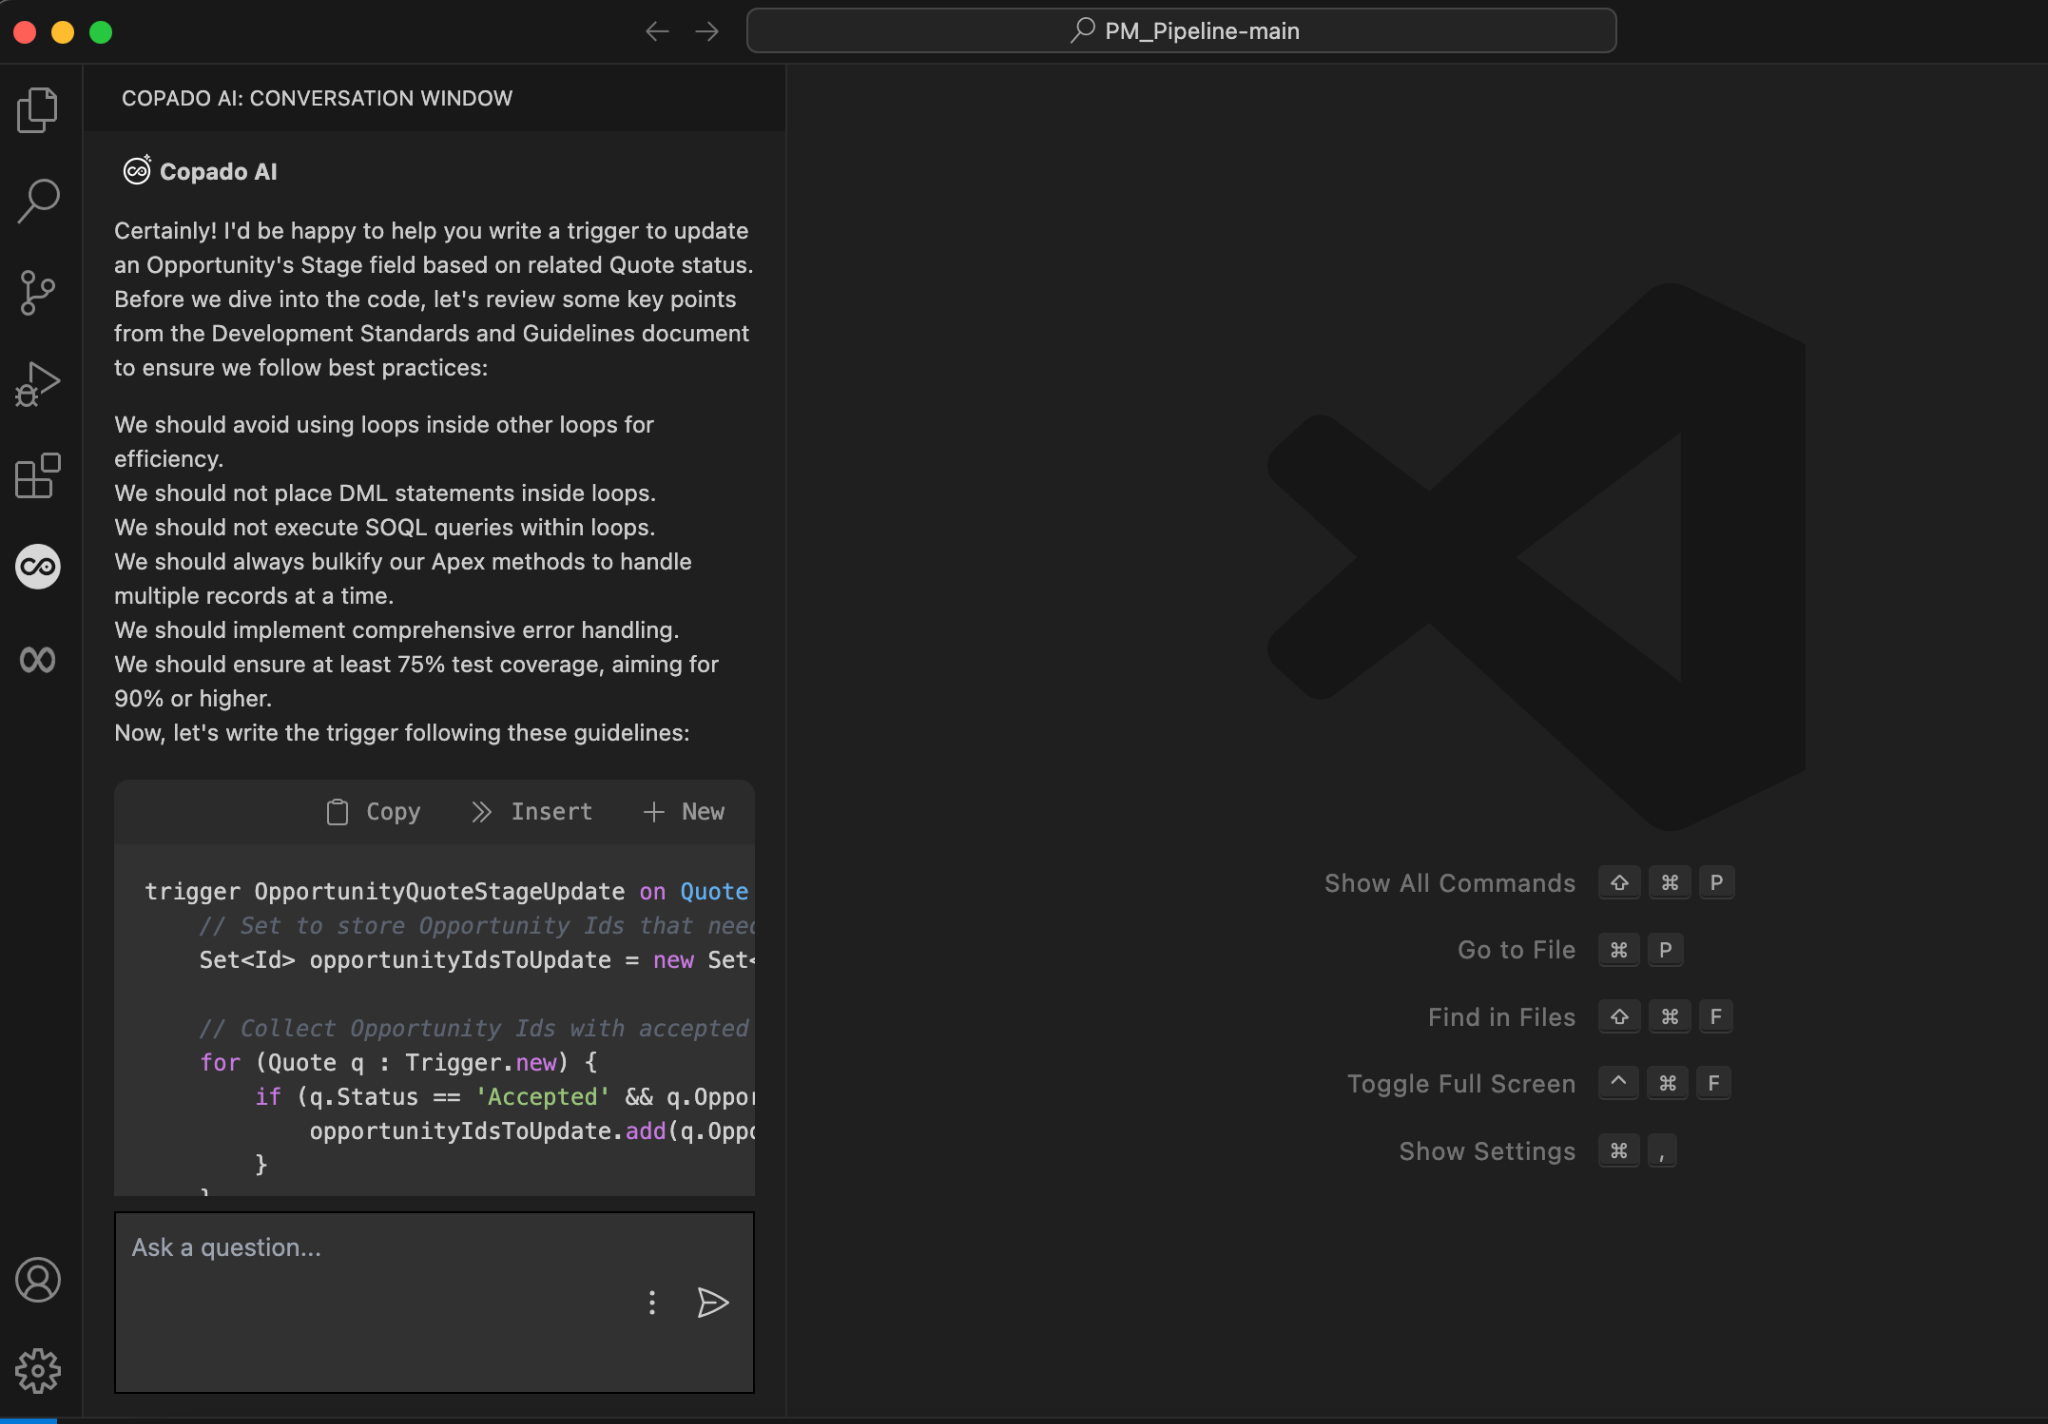Open the Accounts profile icon
Viewport: 2048px width, 1424px height.
38,1280
